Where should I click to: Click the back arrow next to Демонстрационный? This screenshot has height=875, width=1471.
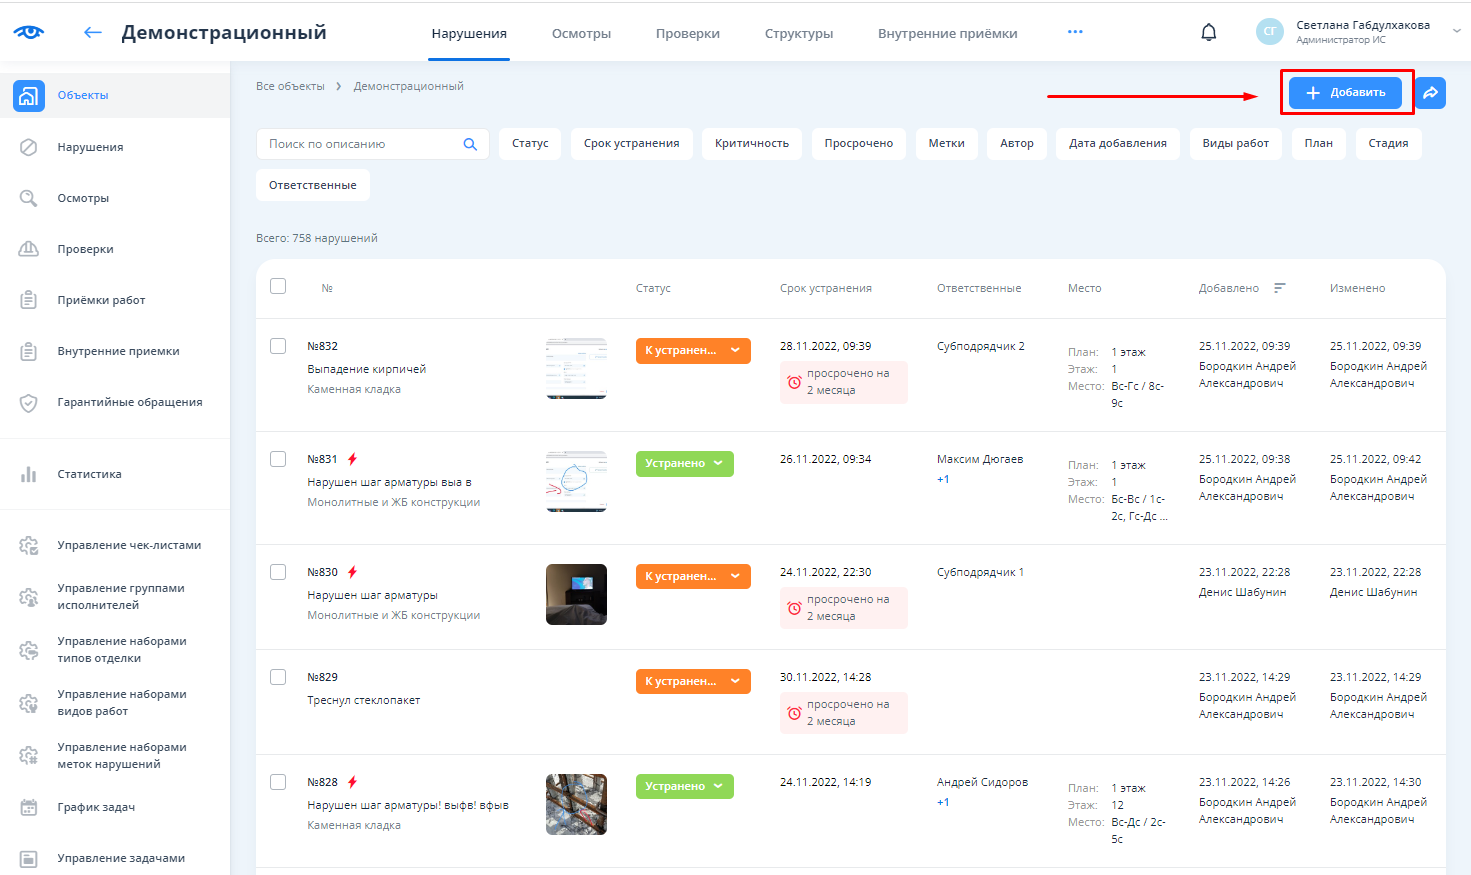click(93, 32)
